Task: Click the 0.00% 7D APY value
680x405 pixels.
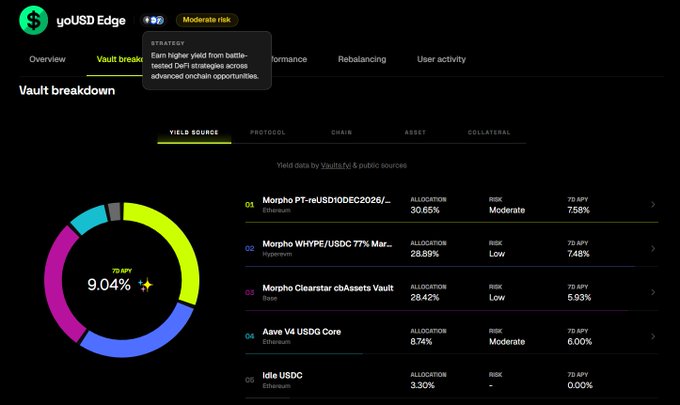Action: 580,385
